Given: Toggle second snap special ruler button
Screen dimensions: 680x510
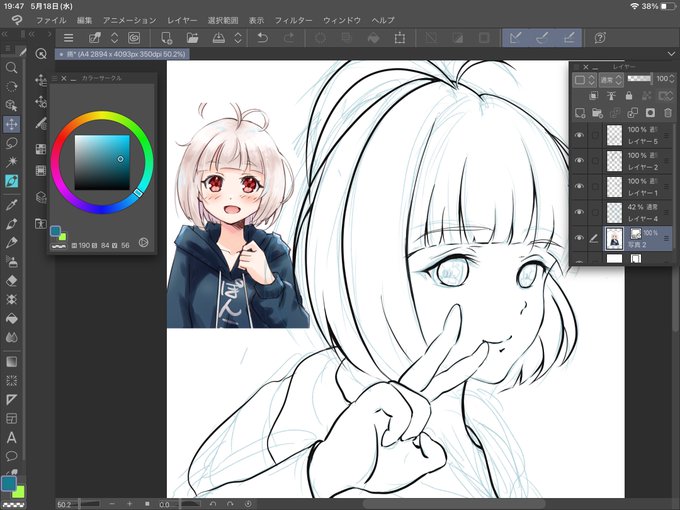Looking at the screenshot, I should [542, 38].
